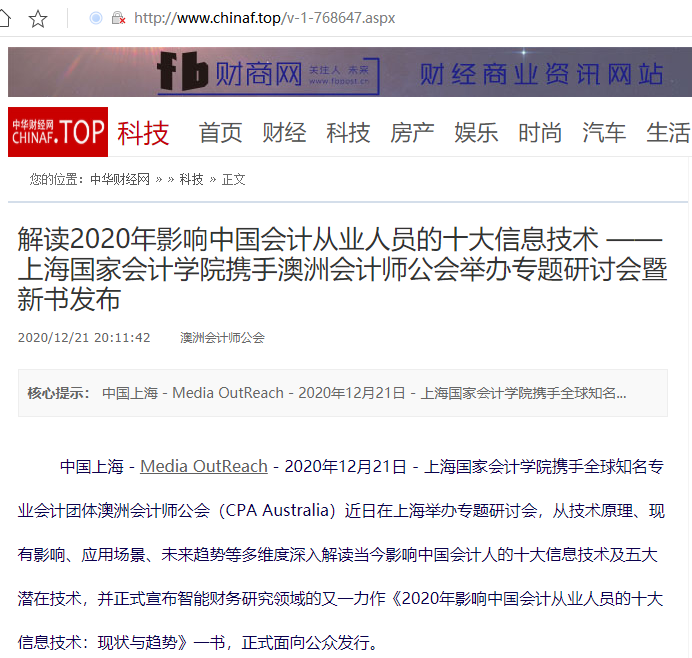This screenshot has width=692, height=658.
Task: Click the home icon in browser toolbar
Action: pyautogui.click(x=4, y=19)
